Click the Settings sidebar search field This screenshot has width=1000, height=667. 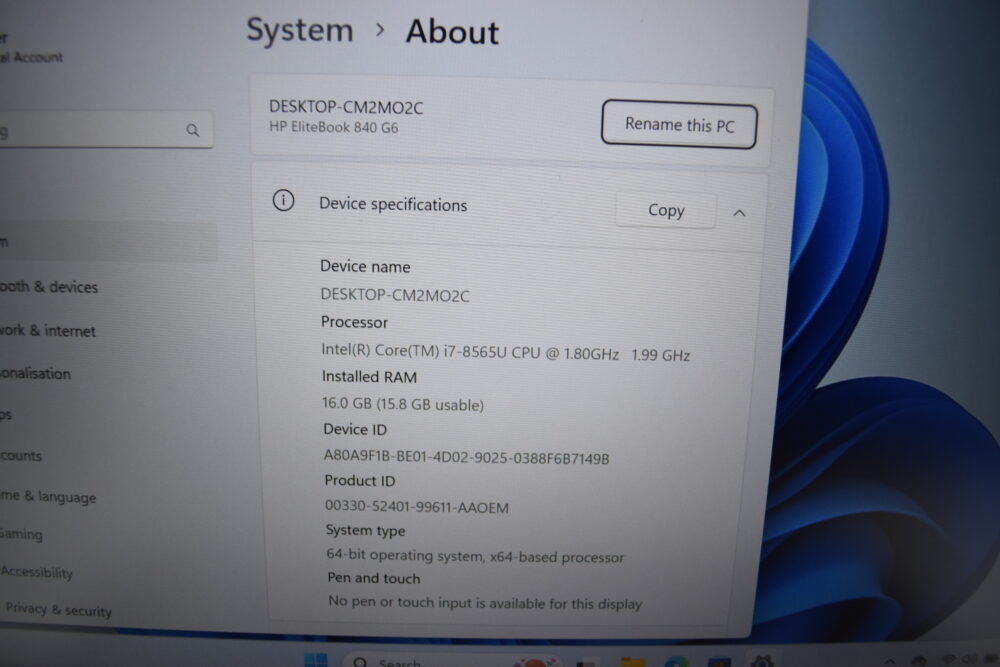[x=105, y=130]
